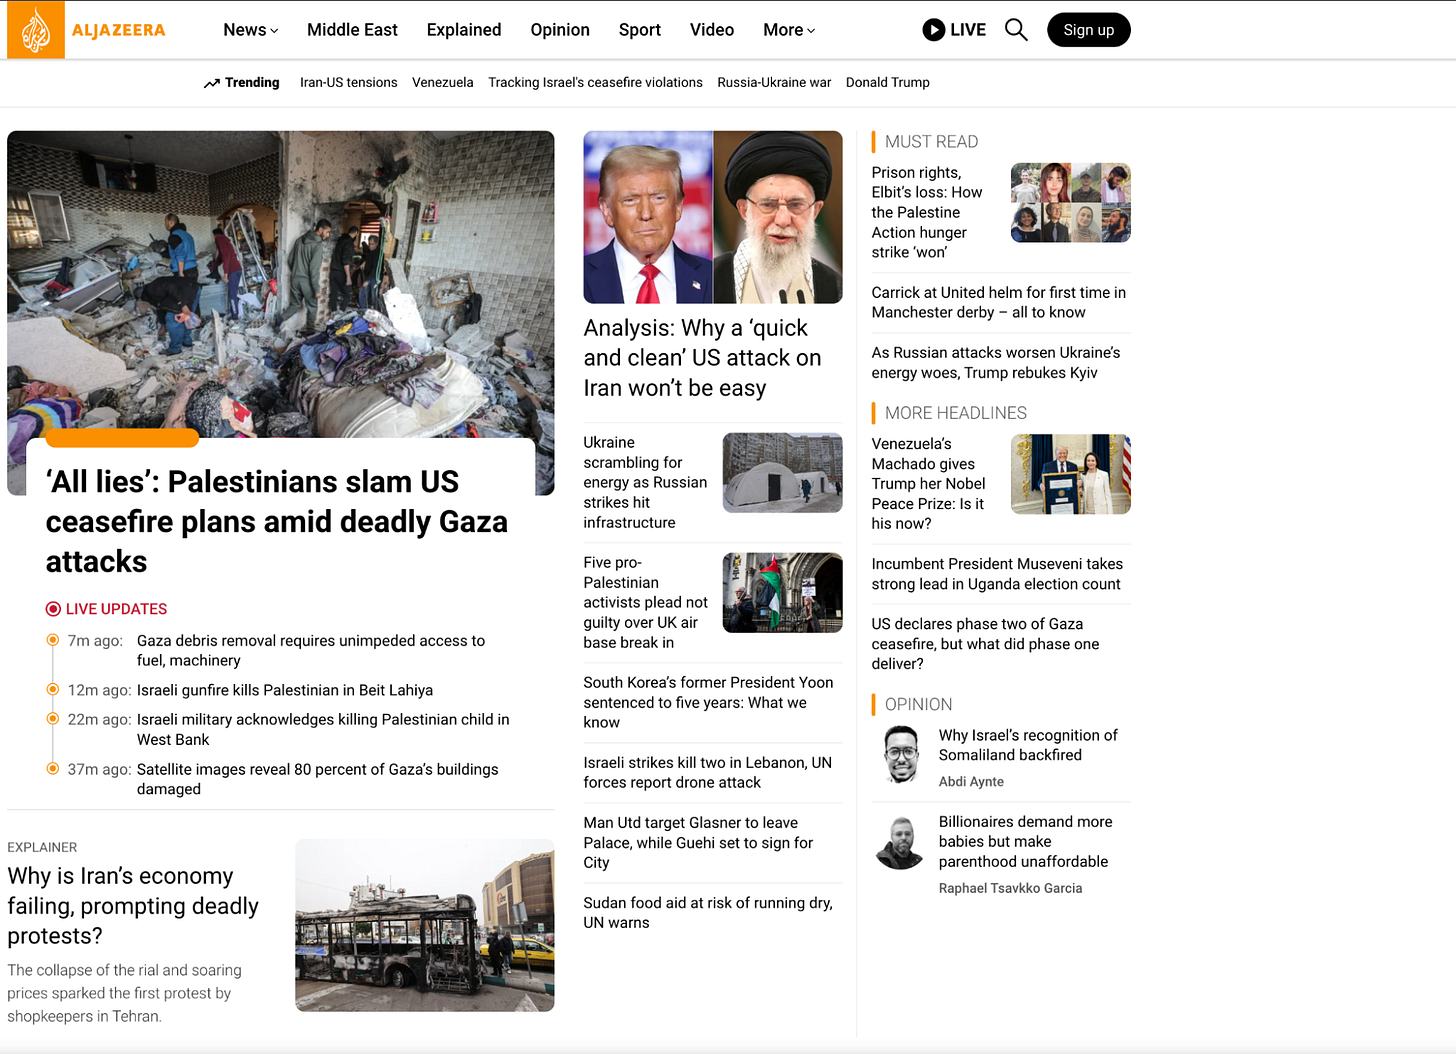Open the Gaza rubble lead story image
Screen dimensions: 1456x1054
(x=281, y=285)
